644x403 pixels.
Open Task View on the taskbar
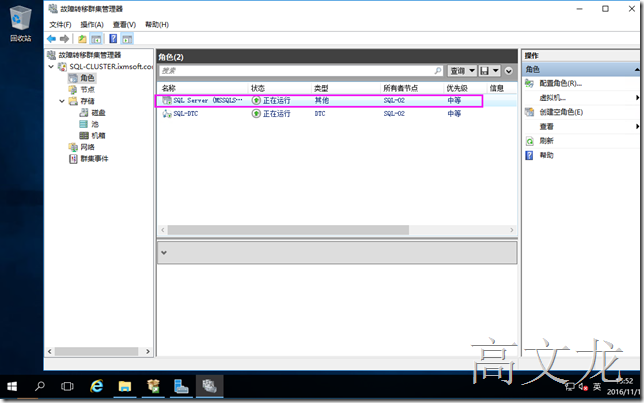click(67, 386)
